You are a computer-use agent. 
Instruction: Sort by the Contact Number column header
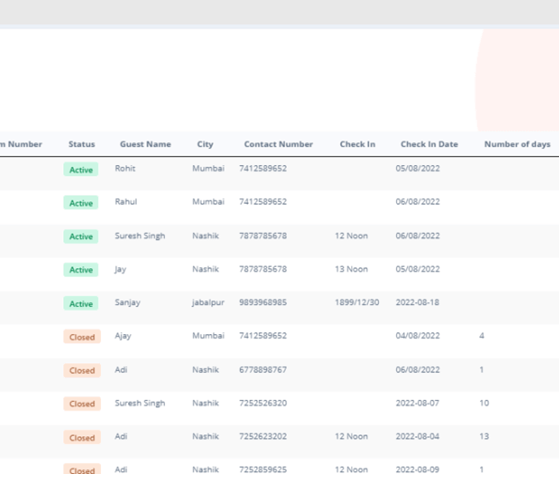pyautogui.click(x=278, y=144)
